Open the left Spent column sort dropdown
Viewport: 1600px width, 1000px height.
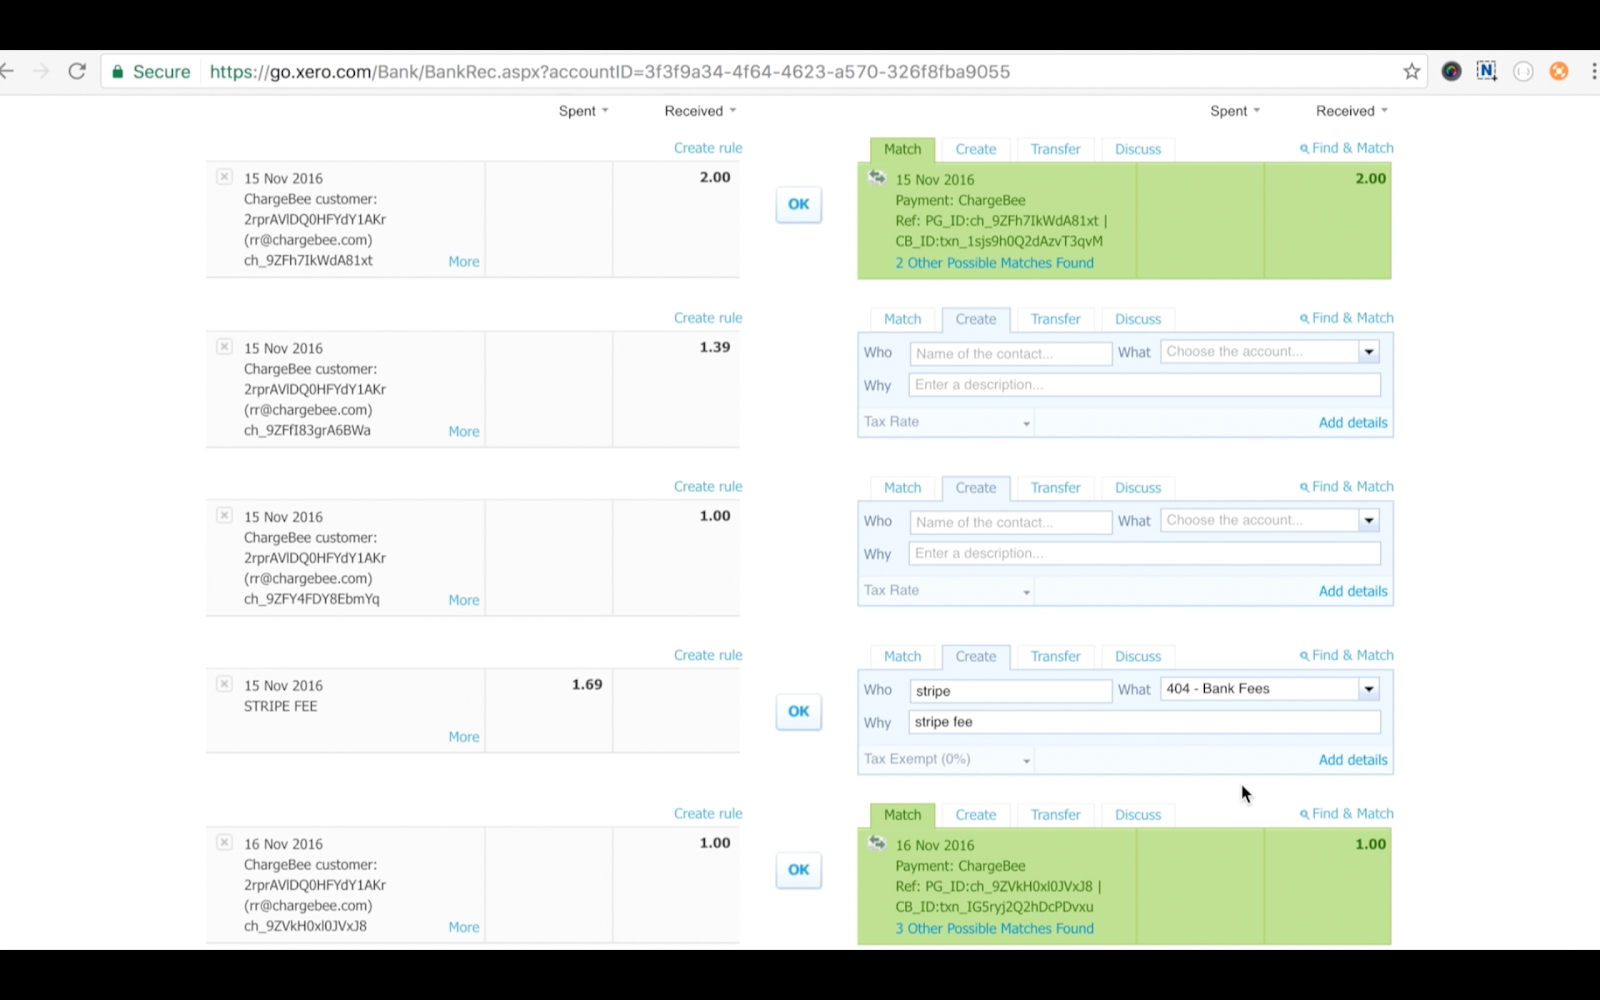point(583,111)
